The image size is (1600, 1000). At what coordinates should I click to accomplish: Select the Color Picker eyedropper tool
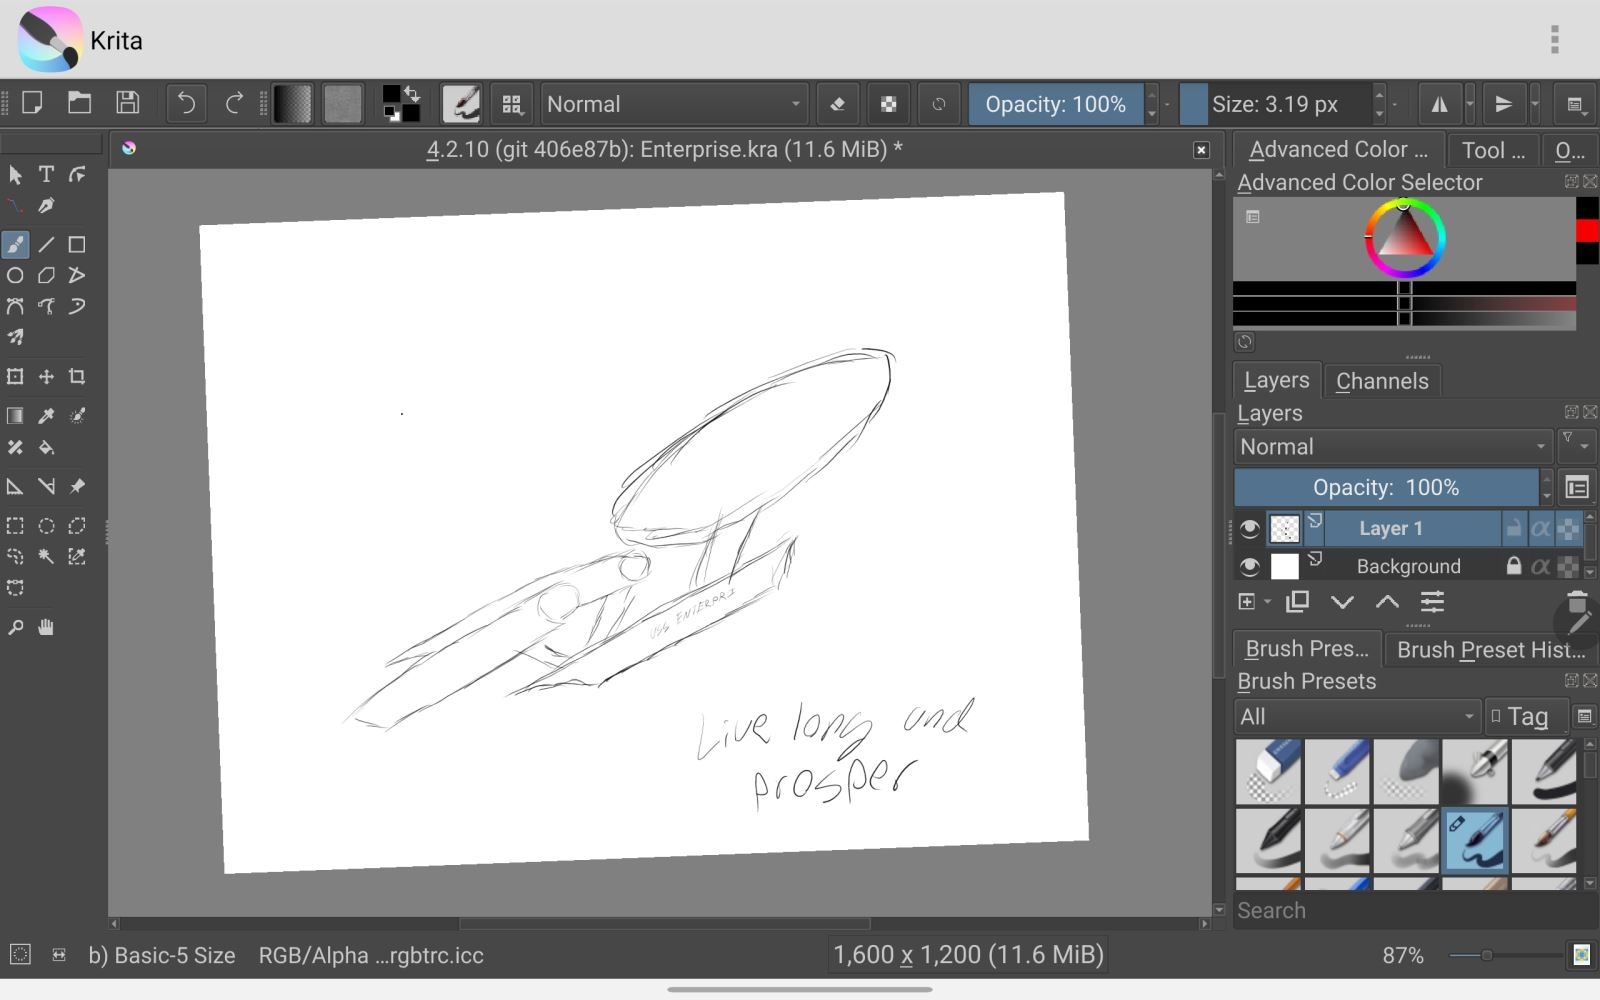click(x=46, y=416)
